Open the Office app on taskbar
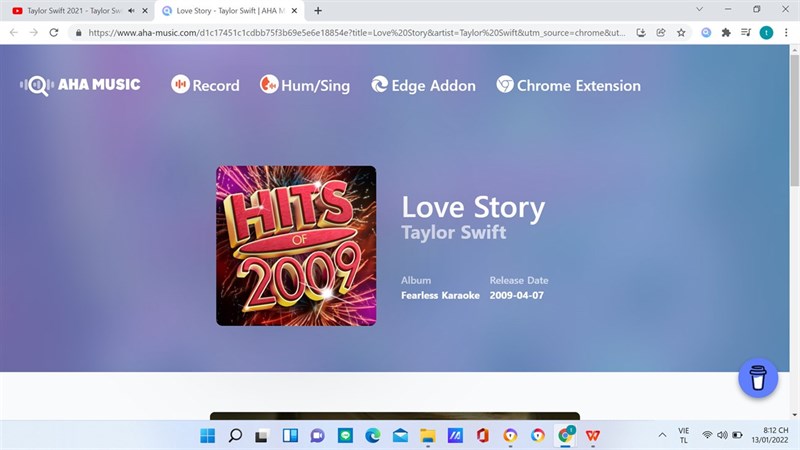The image size is (800, 450). (x=483, y=436)
